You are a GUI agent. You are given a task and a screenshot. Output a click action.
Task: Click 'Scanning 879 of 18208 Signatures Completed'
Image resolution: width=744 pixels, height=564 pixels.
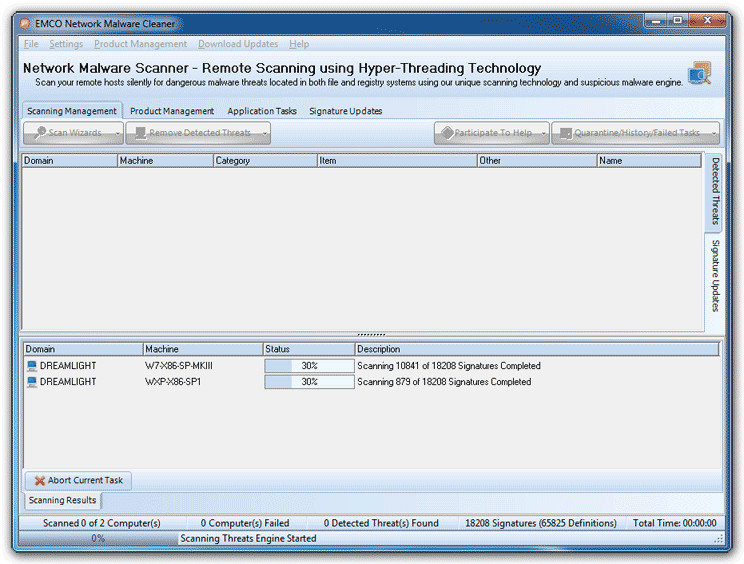[x=444, y=382]
